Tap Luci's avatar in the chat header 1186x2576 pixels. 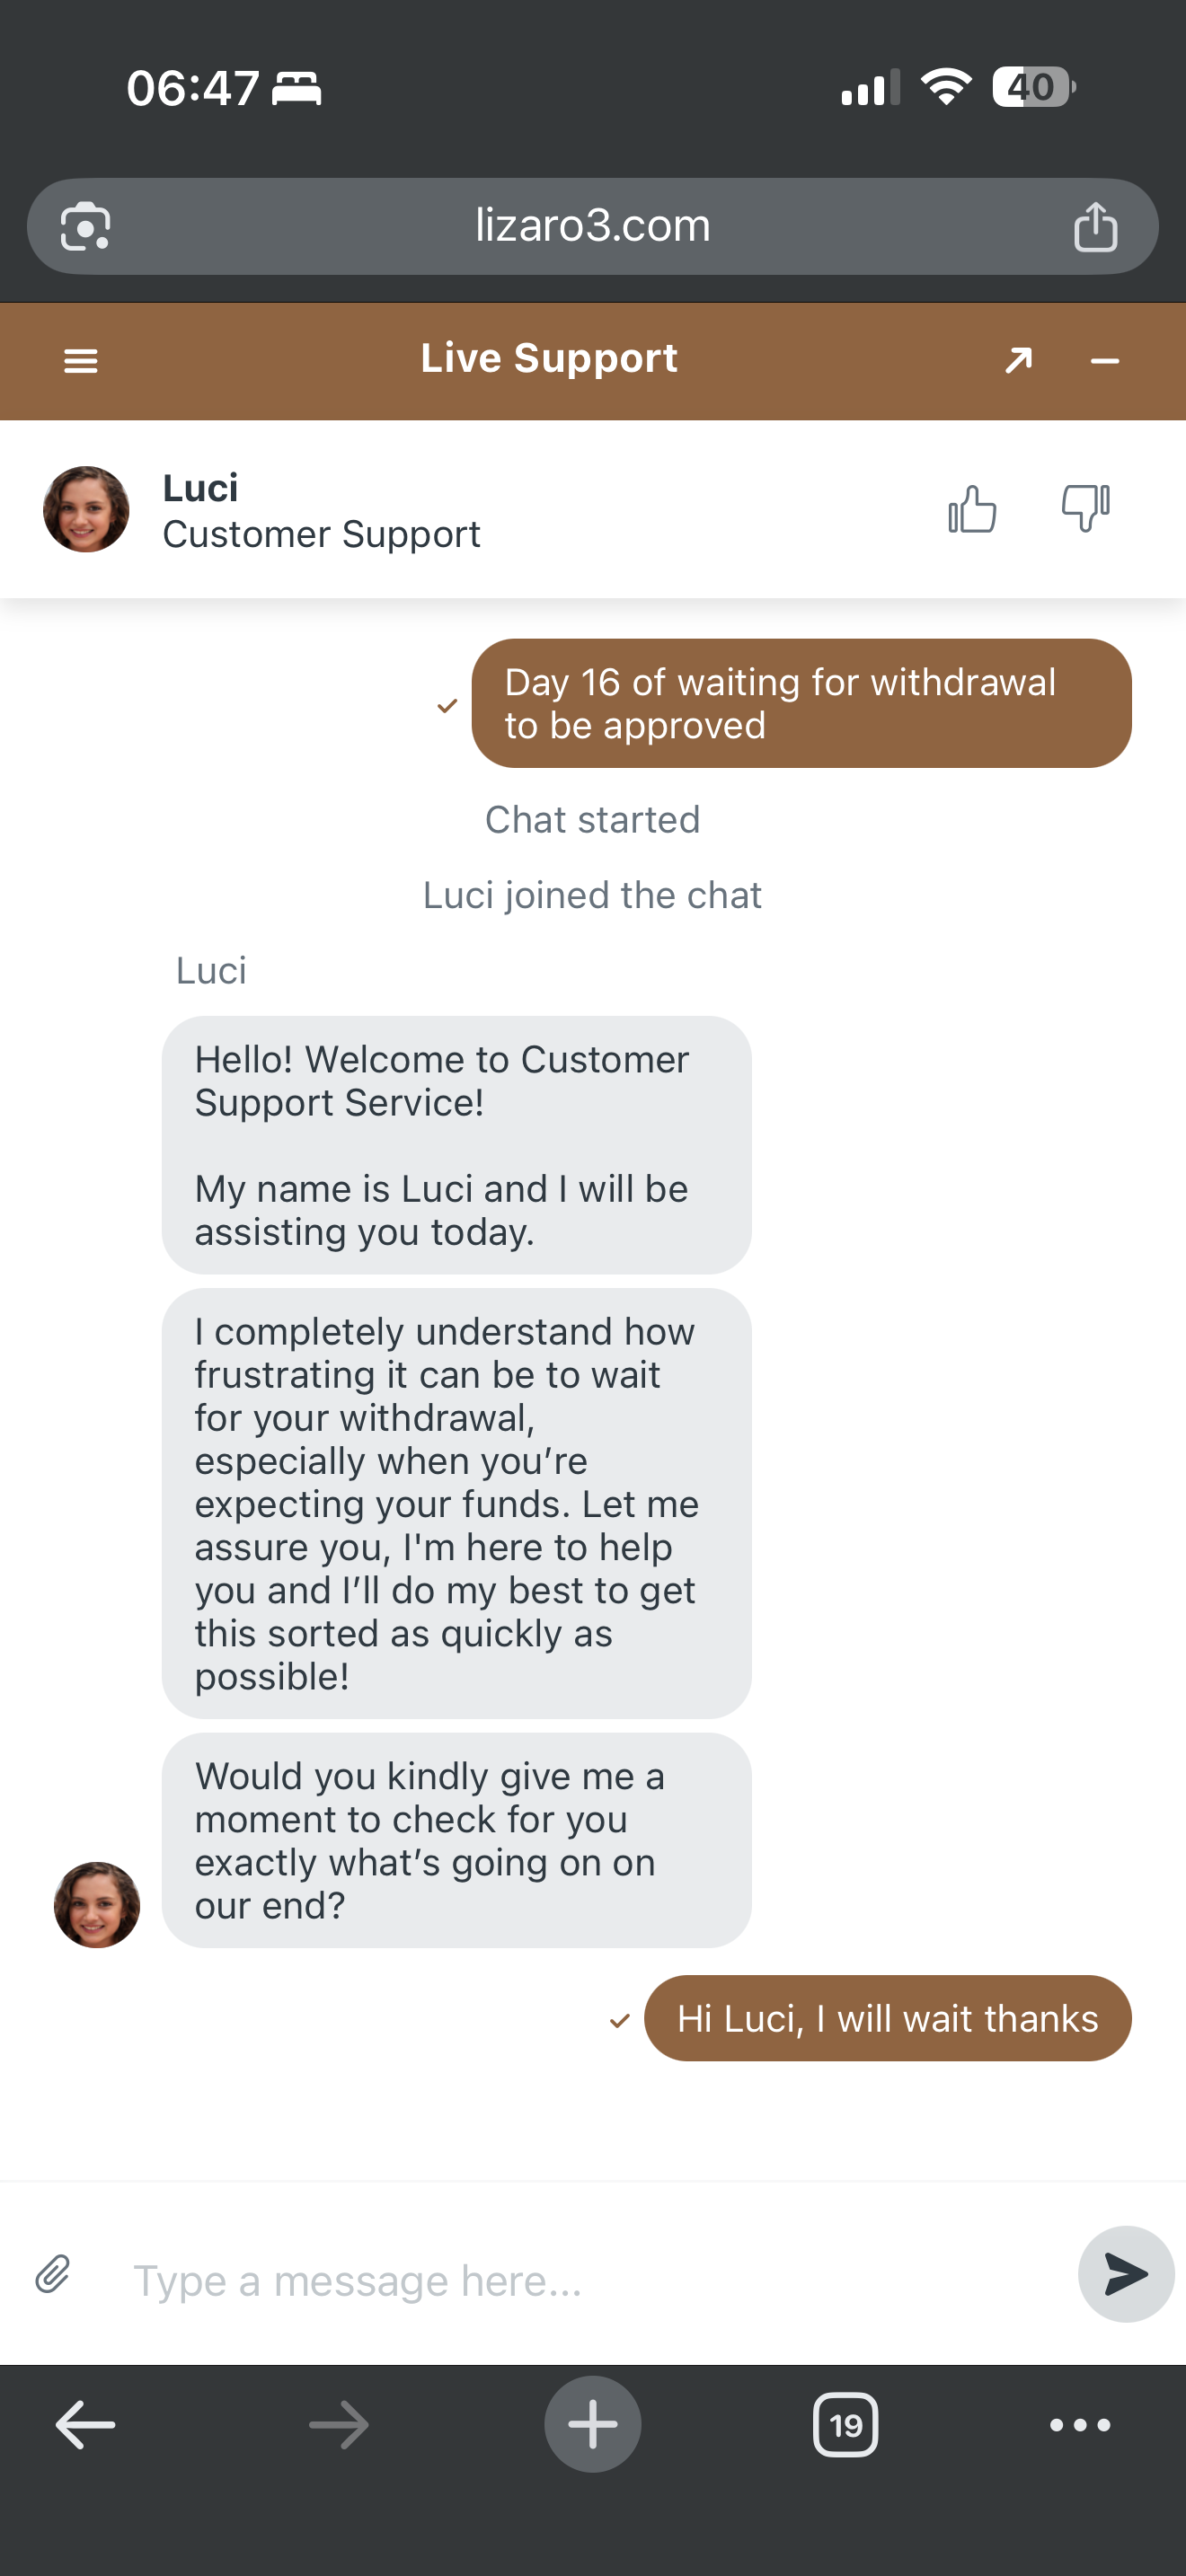tap(86, 509)
